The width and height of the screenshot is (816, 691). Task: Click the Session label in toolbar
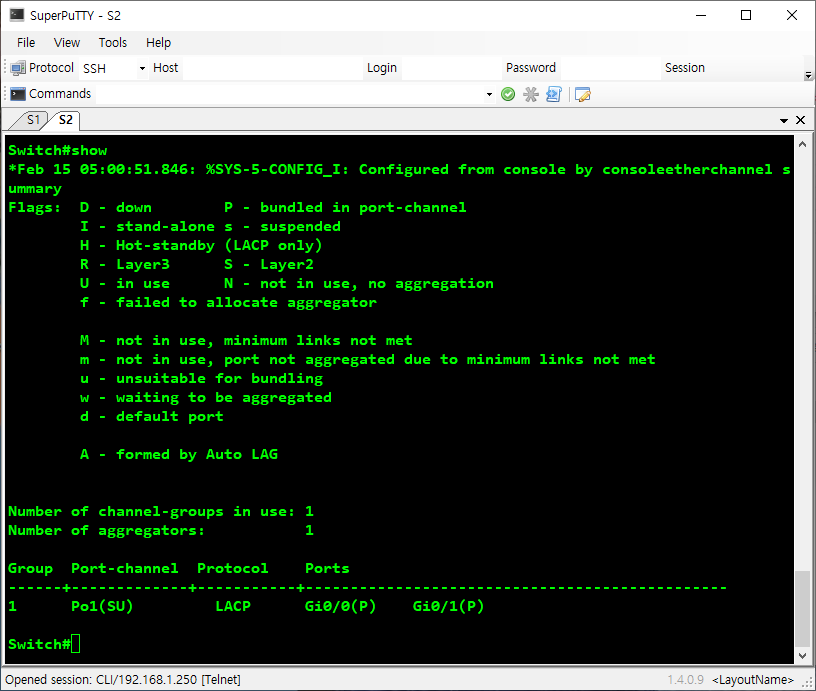point(684,68)
